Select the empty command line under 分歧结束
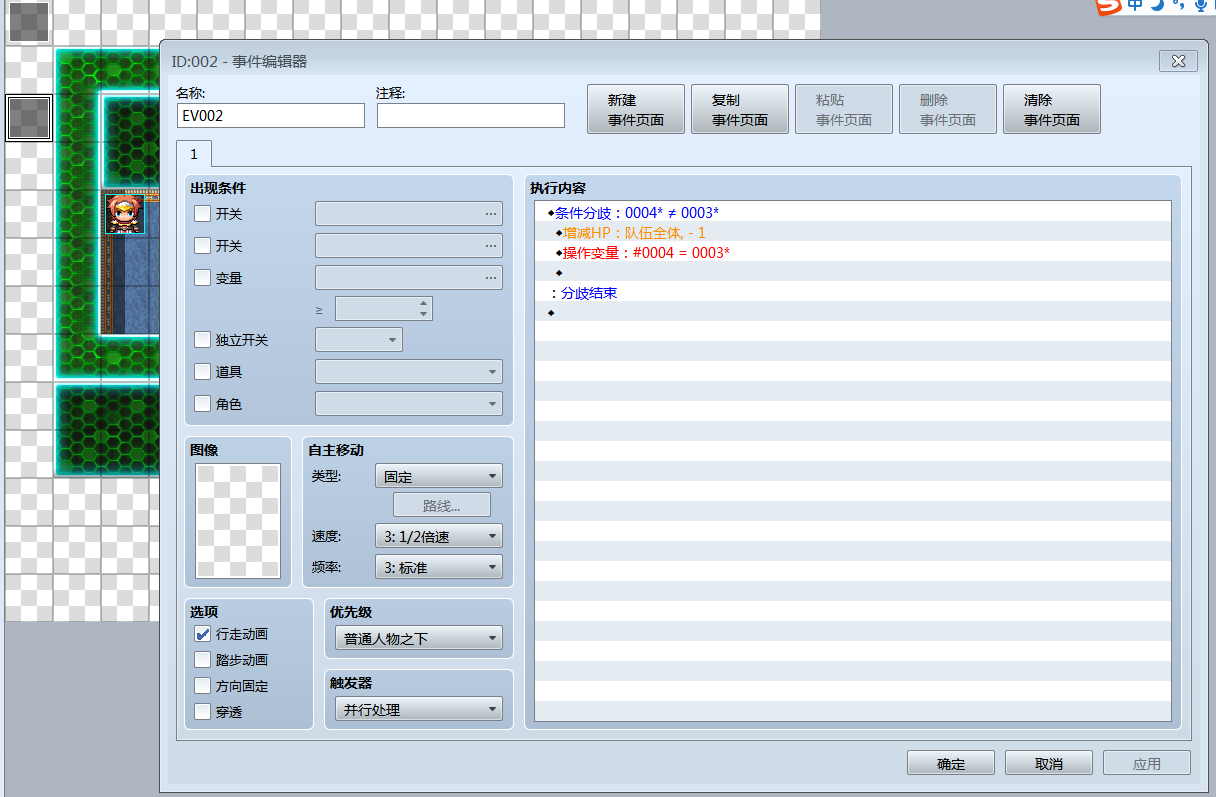 pos(853,313)
